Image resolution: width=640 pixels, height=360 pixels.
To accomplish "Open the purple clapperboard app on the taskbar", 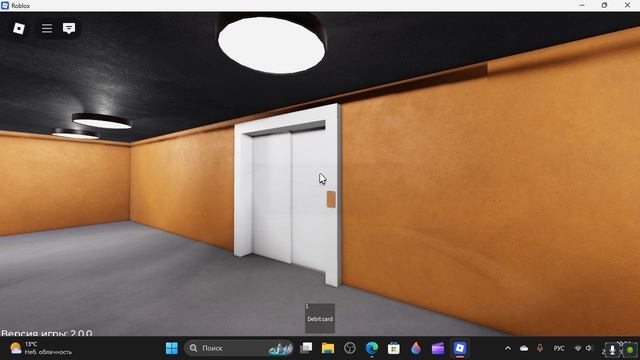I will click(x=438, y=348).
